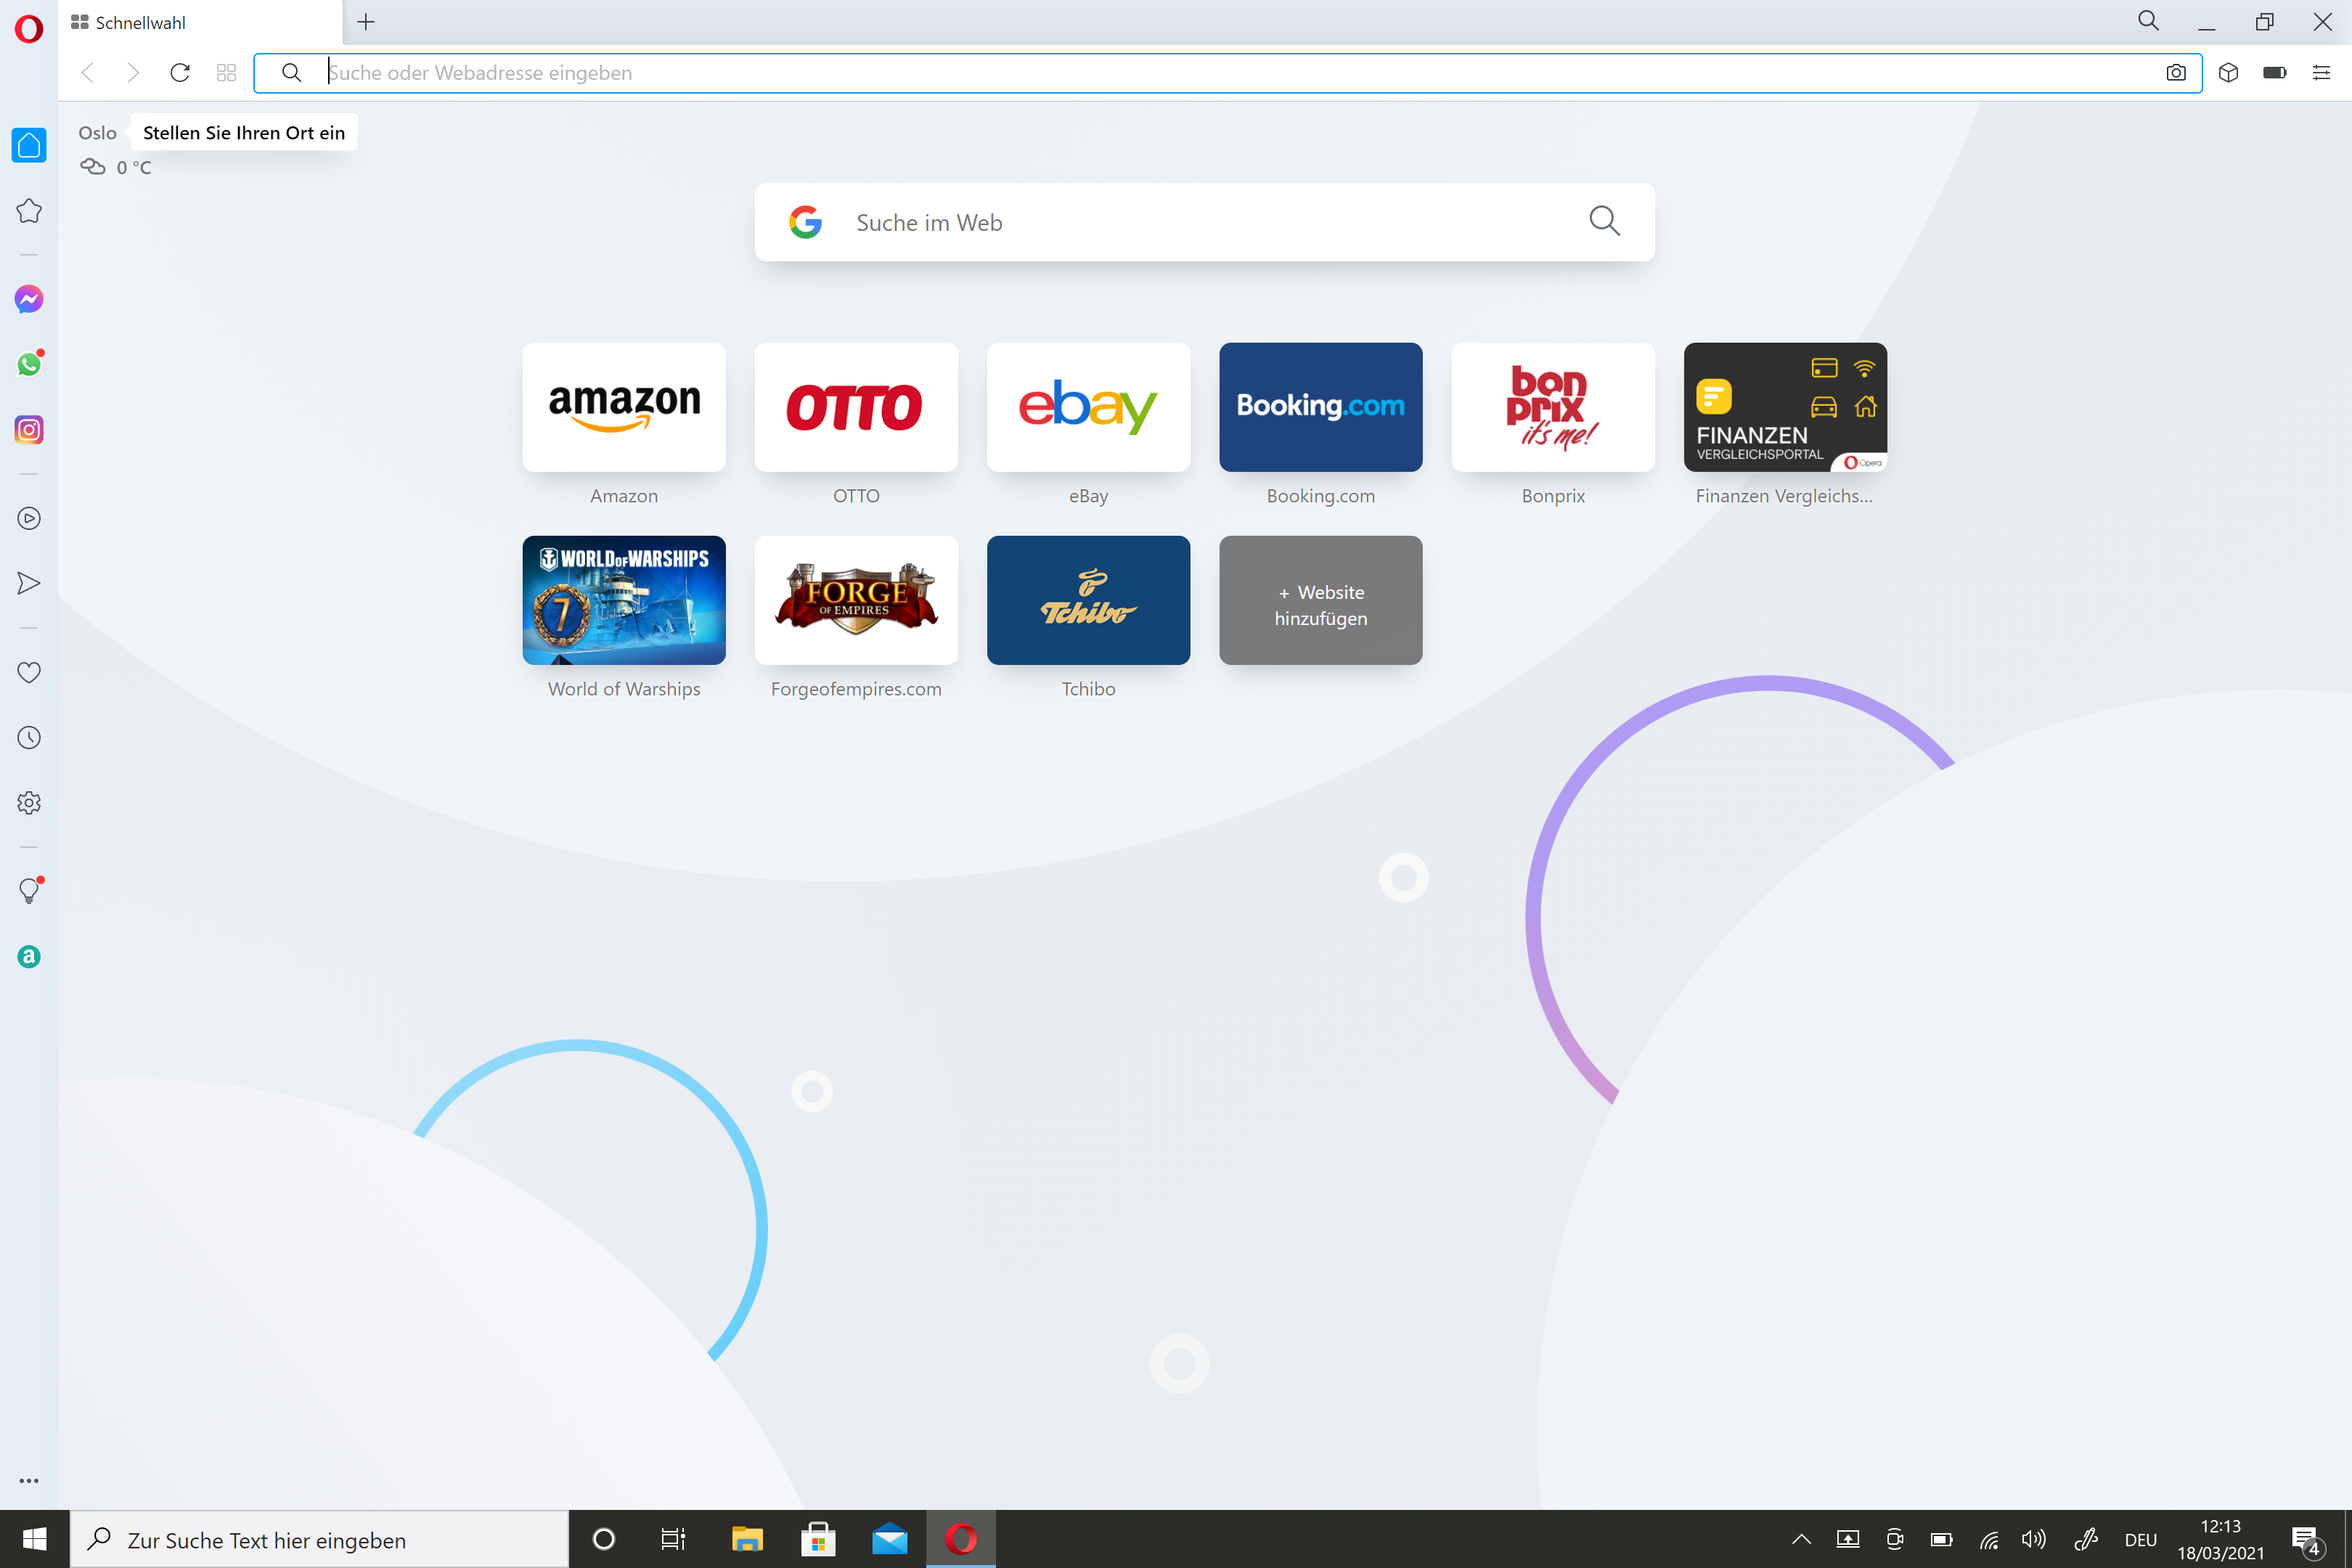Open bookmarks heart icon in sidebar
2352x1568 pixels.
click(x=29, y=672)
